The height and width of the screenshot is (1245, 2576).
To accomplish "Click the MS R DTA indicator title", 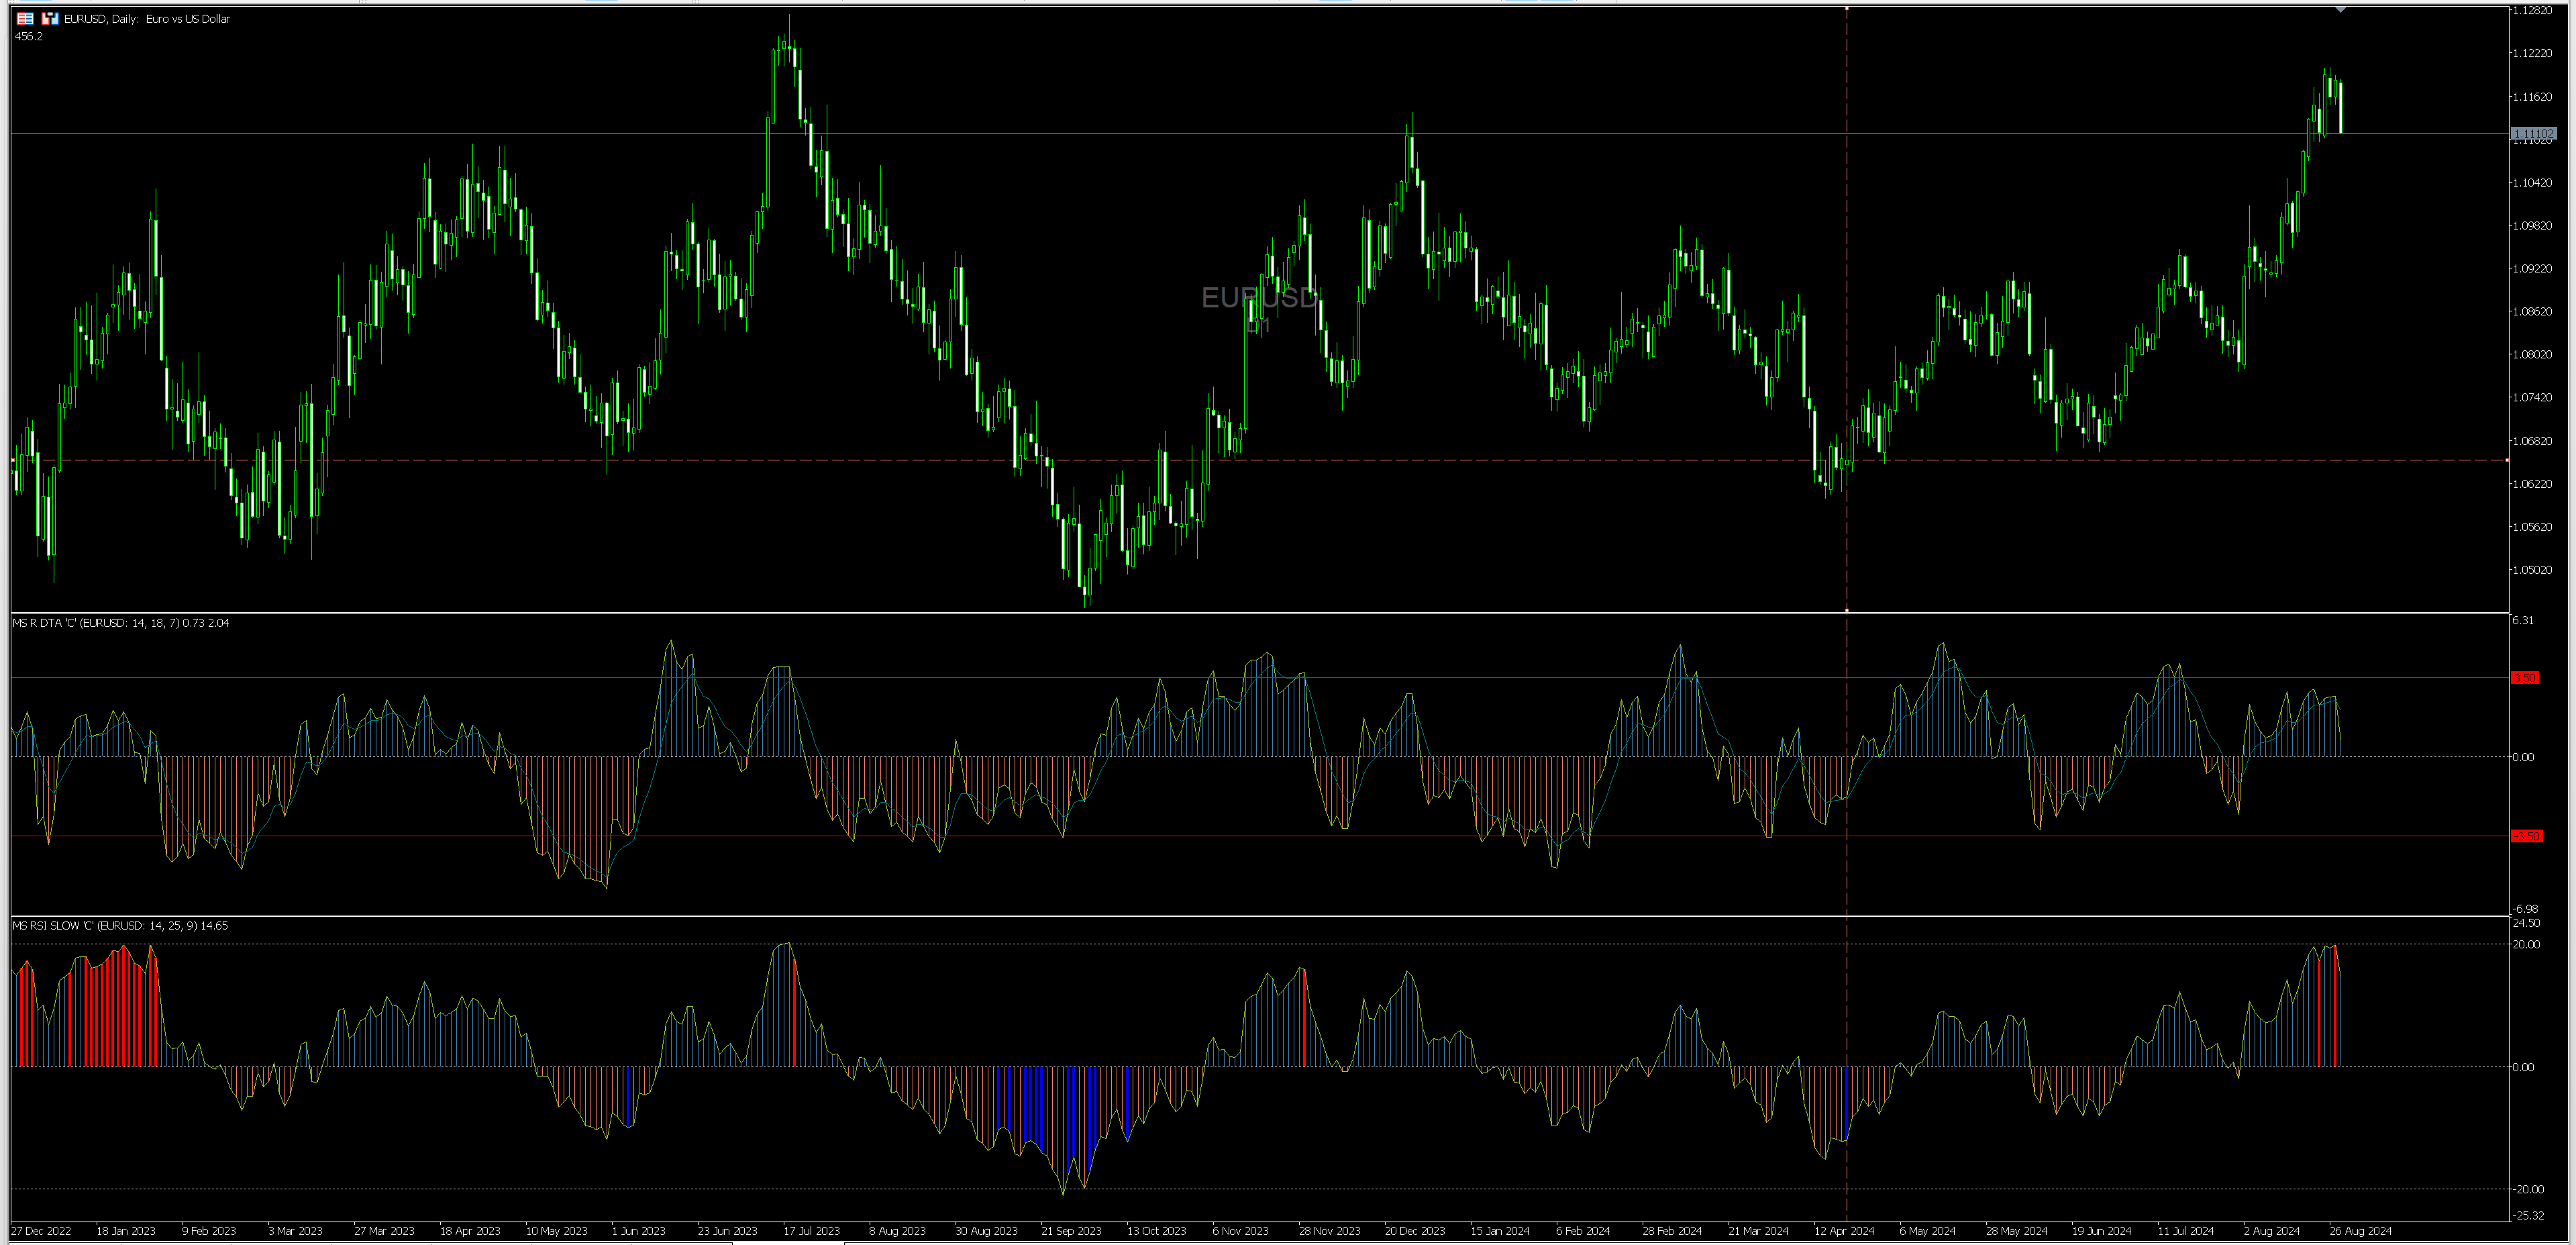I will (x=120, y=623).
